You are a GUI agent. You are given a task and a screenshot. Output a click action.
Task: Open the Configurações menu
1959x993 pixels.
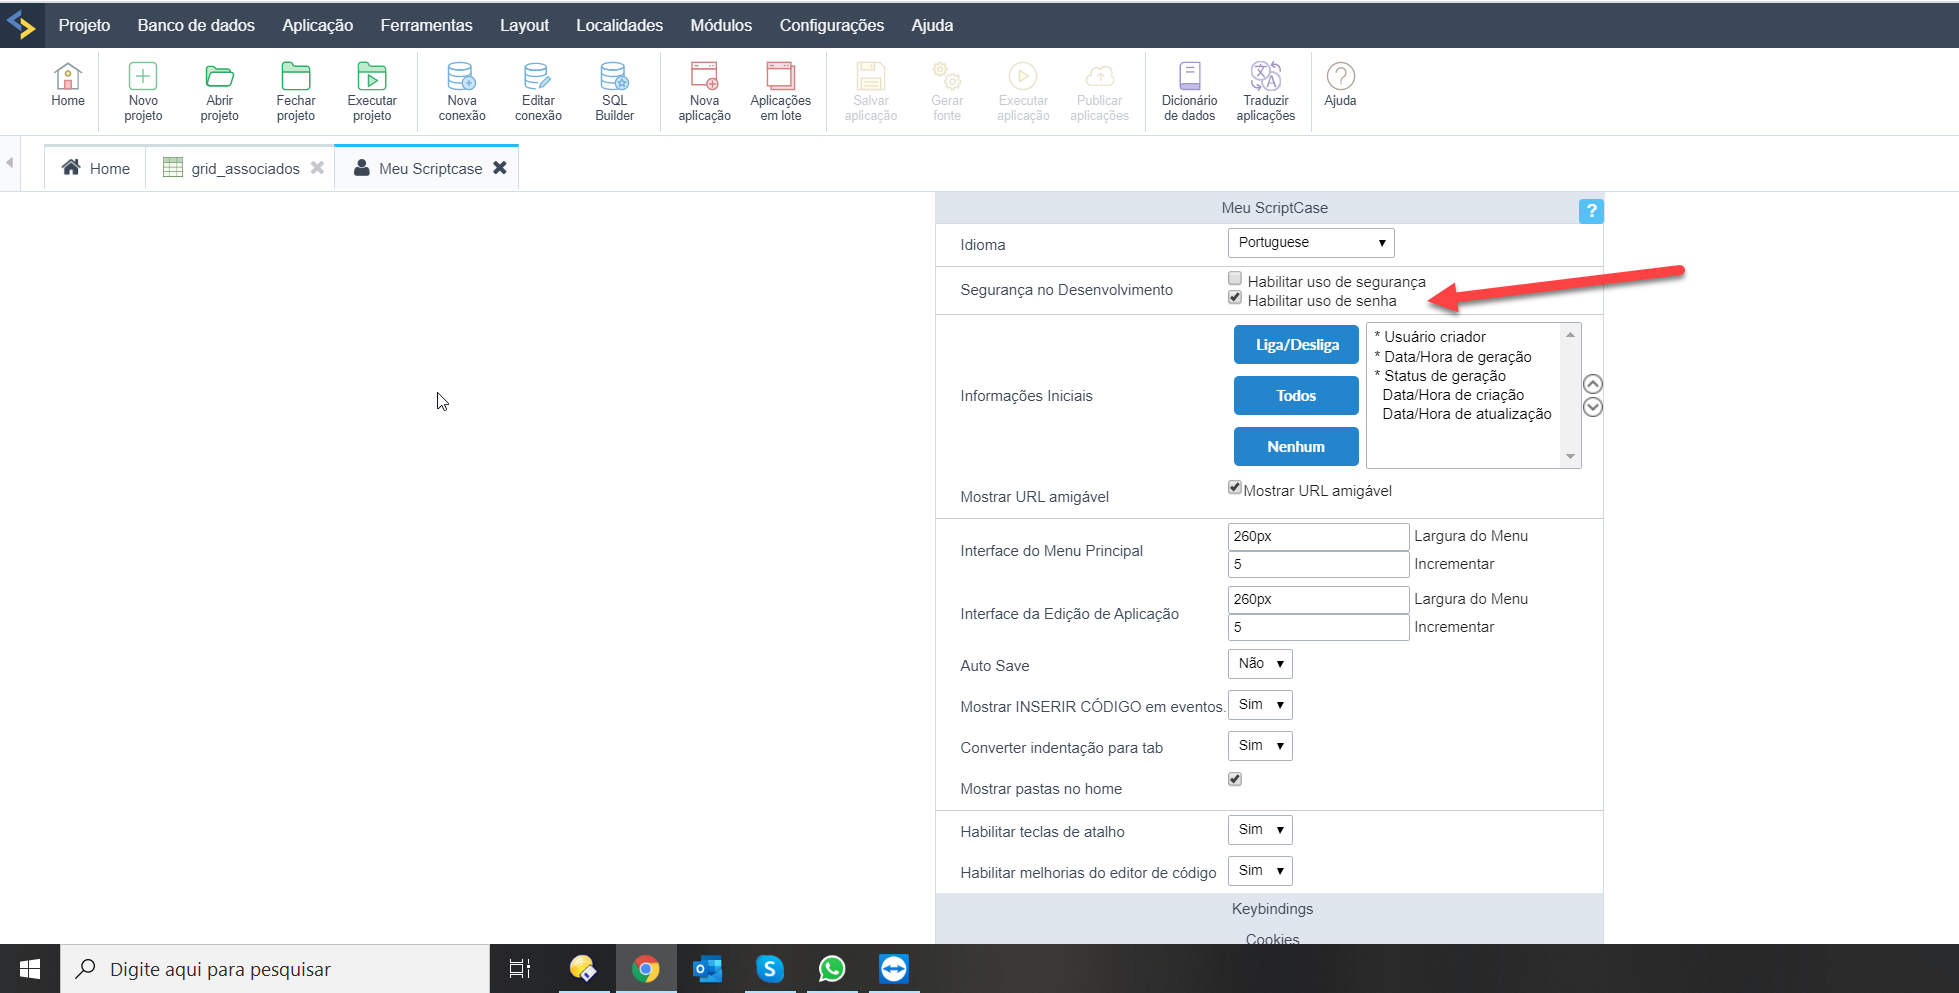[x=832, y=25]
